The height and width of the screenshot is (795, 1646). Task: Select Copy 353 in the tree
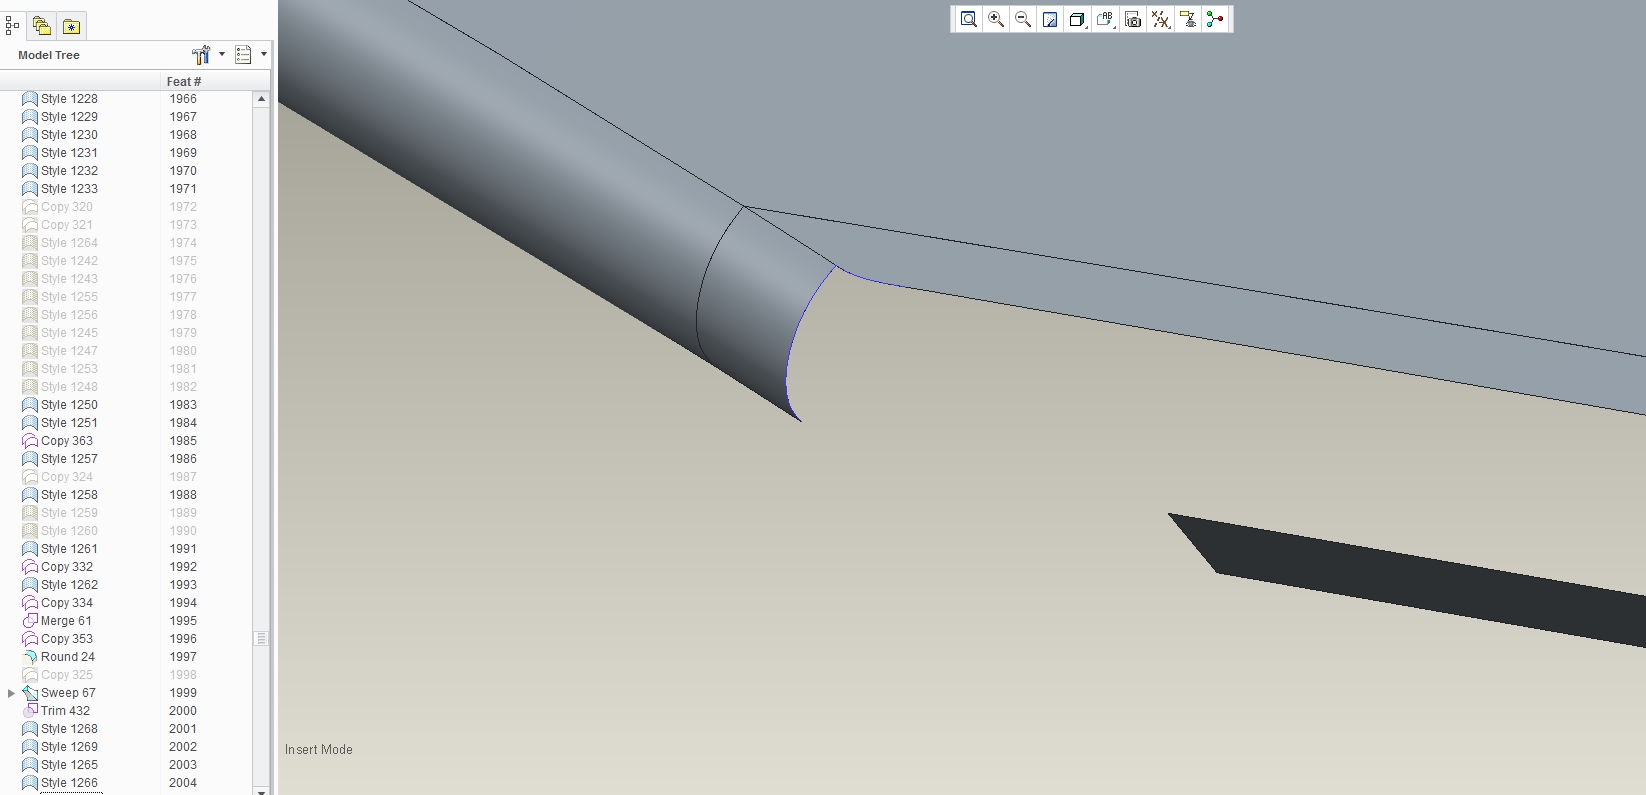tap(66, 639)
